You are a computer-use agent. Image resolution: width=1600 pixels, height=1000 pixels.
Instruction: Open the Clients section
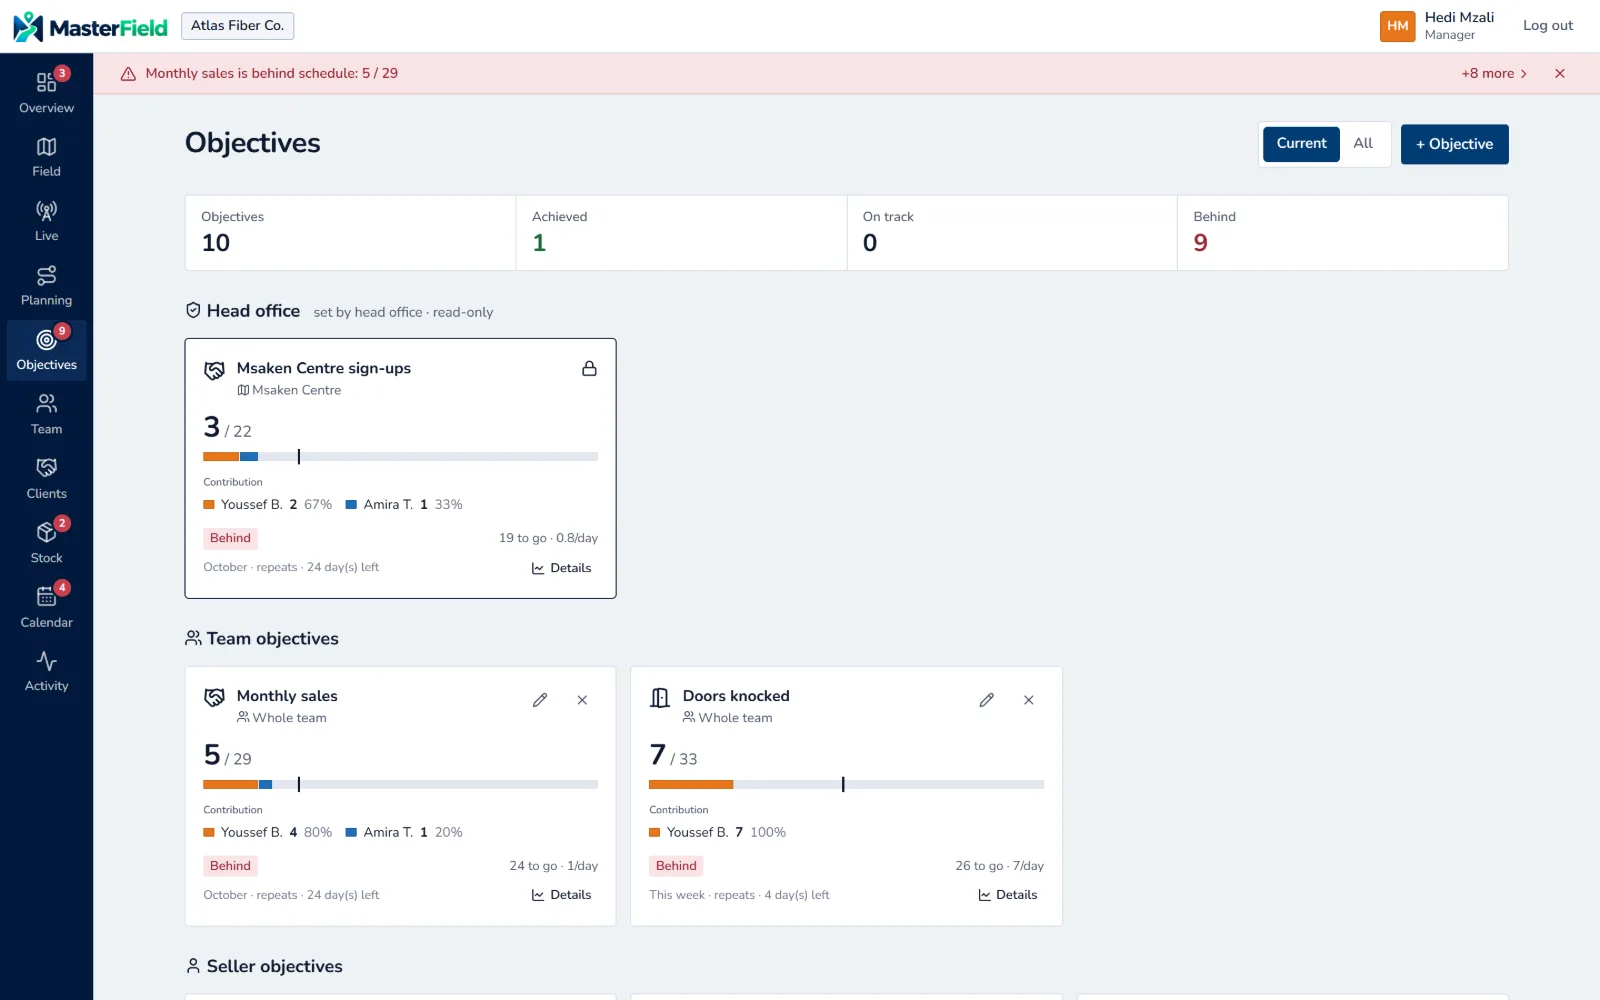46,478
